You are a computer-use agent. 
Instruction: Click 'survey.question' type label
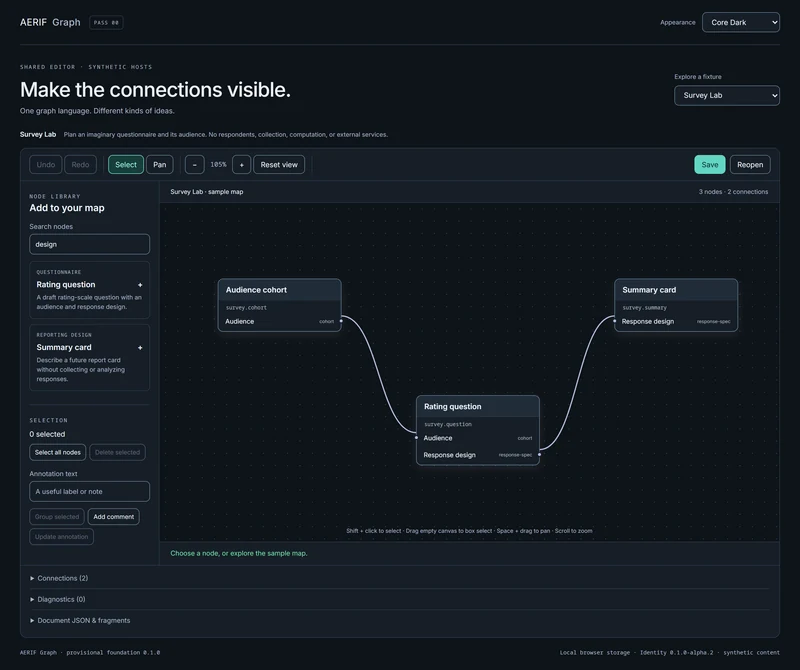[x=448, y=425]
